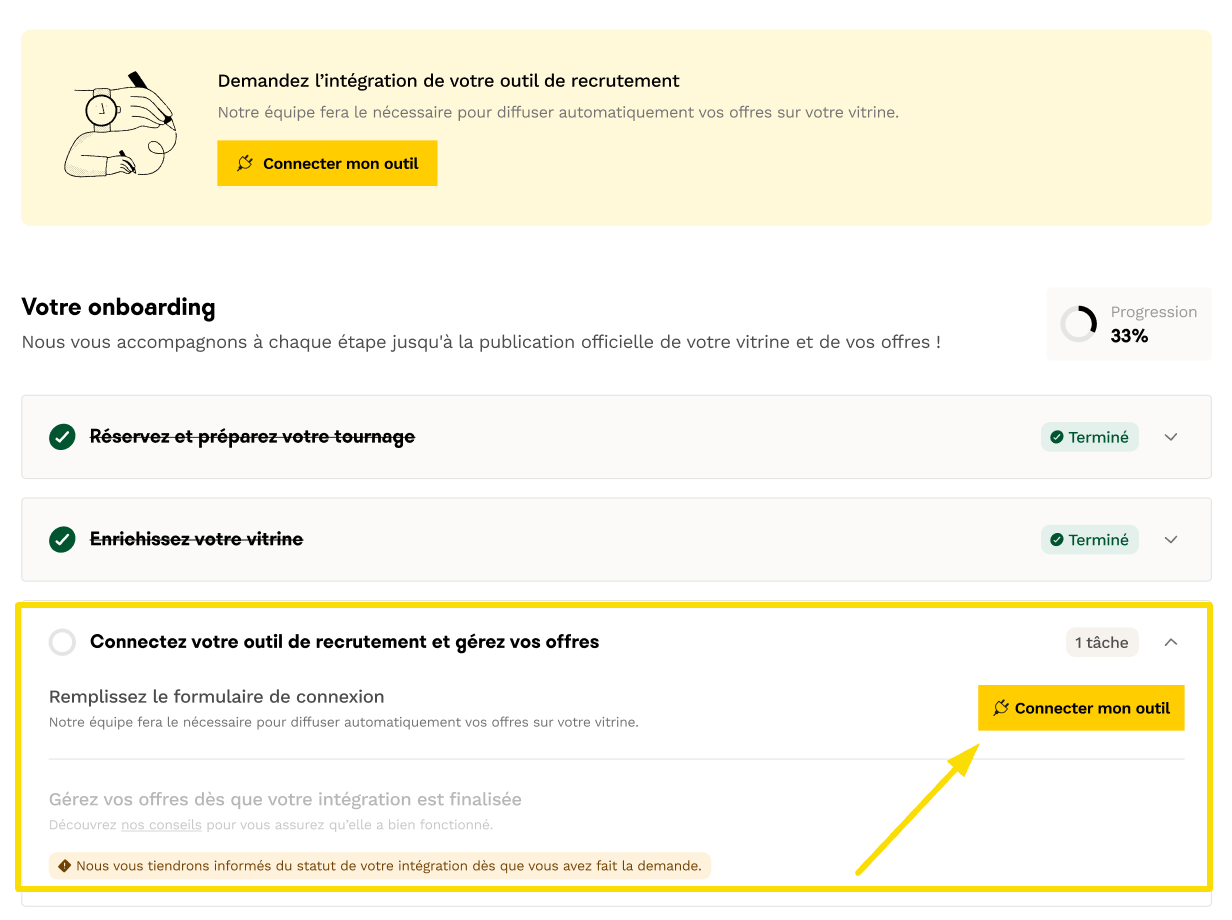Click the check icon inside first Terminé badge
Screen dimensions: 1232x920
point(1056,437)
